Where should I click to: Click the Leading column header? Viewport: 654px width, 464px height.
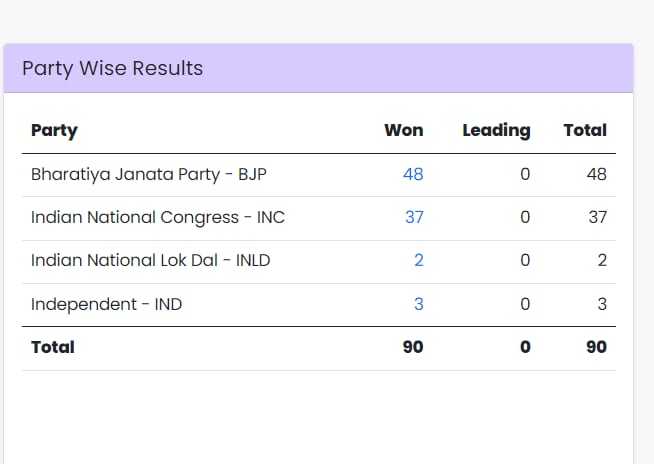click(496, 130)
